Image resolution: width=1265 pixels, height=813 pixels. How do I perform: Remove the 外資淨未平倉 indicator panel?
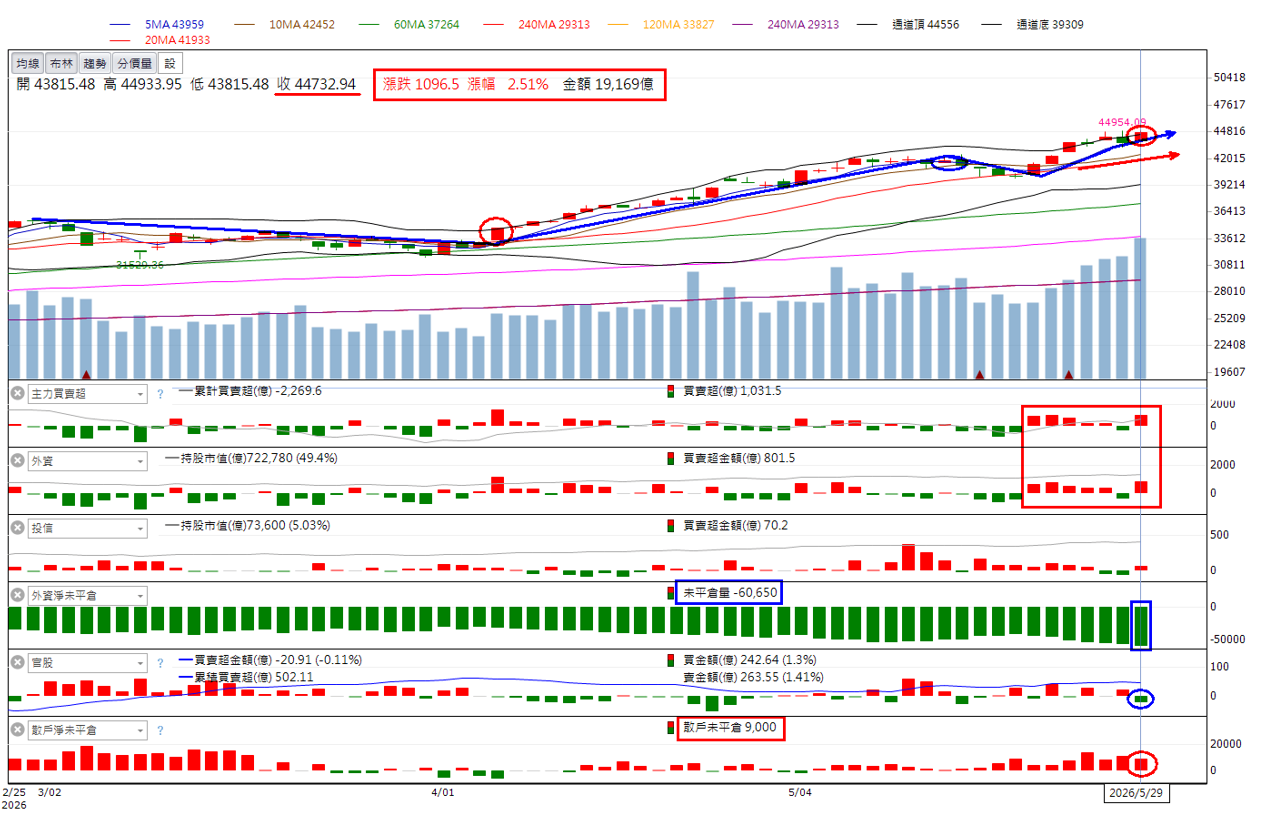[18, 595]
